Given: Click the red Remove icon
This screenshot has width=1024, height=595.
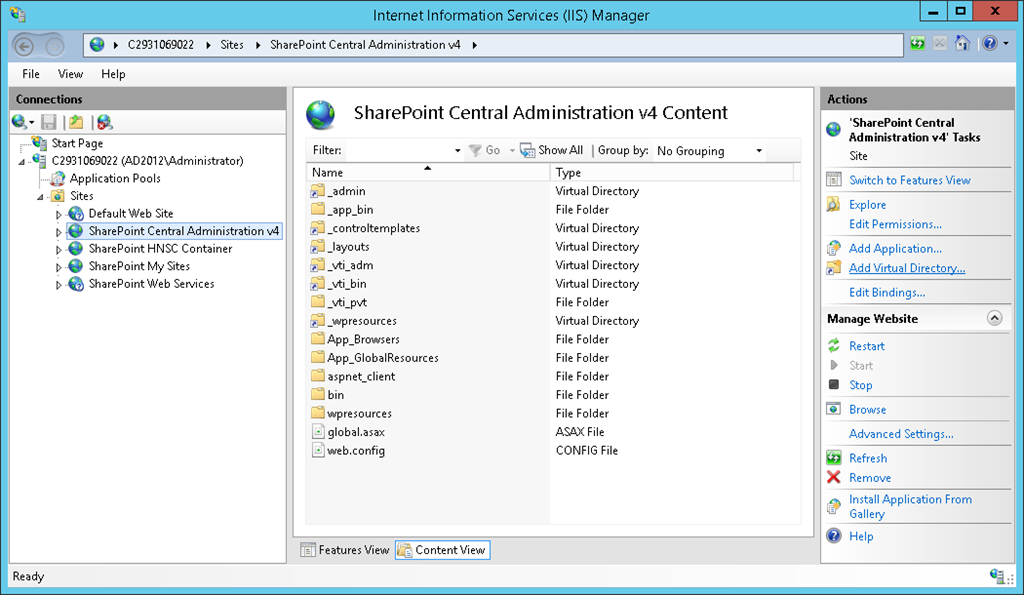Looking at the screenshot, I should pyautogui.click(x=834, y=478).
